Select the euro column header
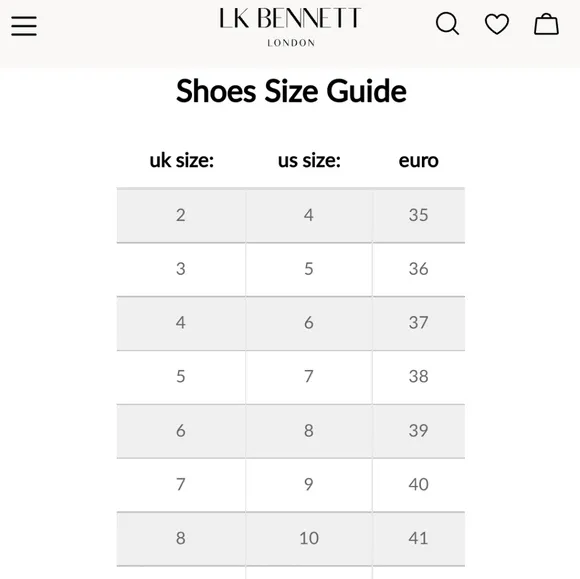 point(419,161)
